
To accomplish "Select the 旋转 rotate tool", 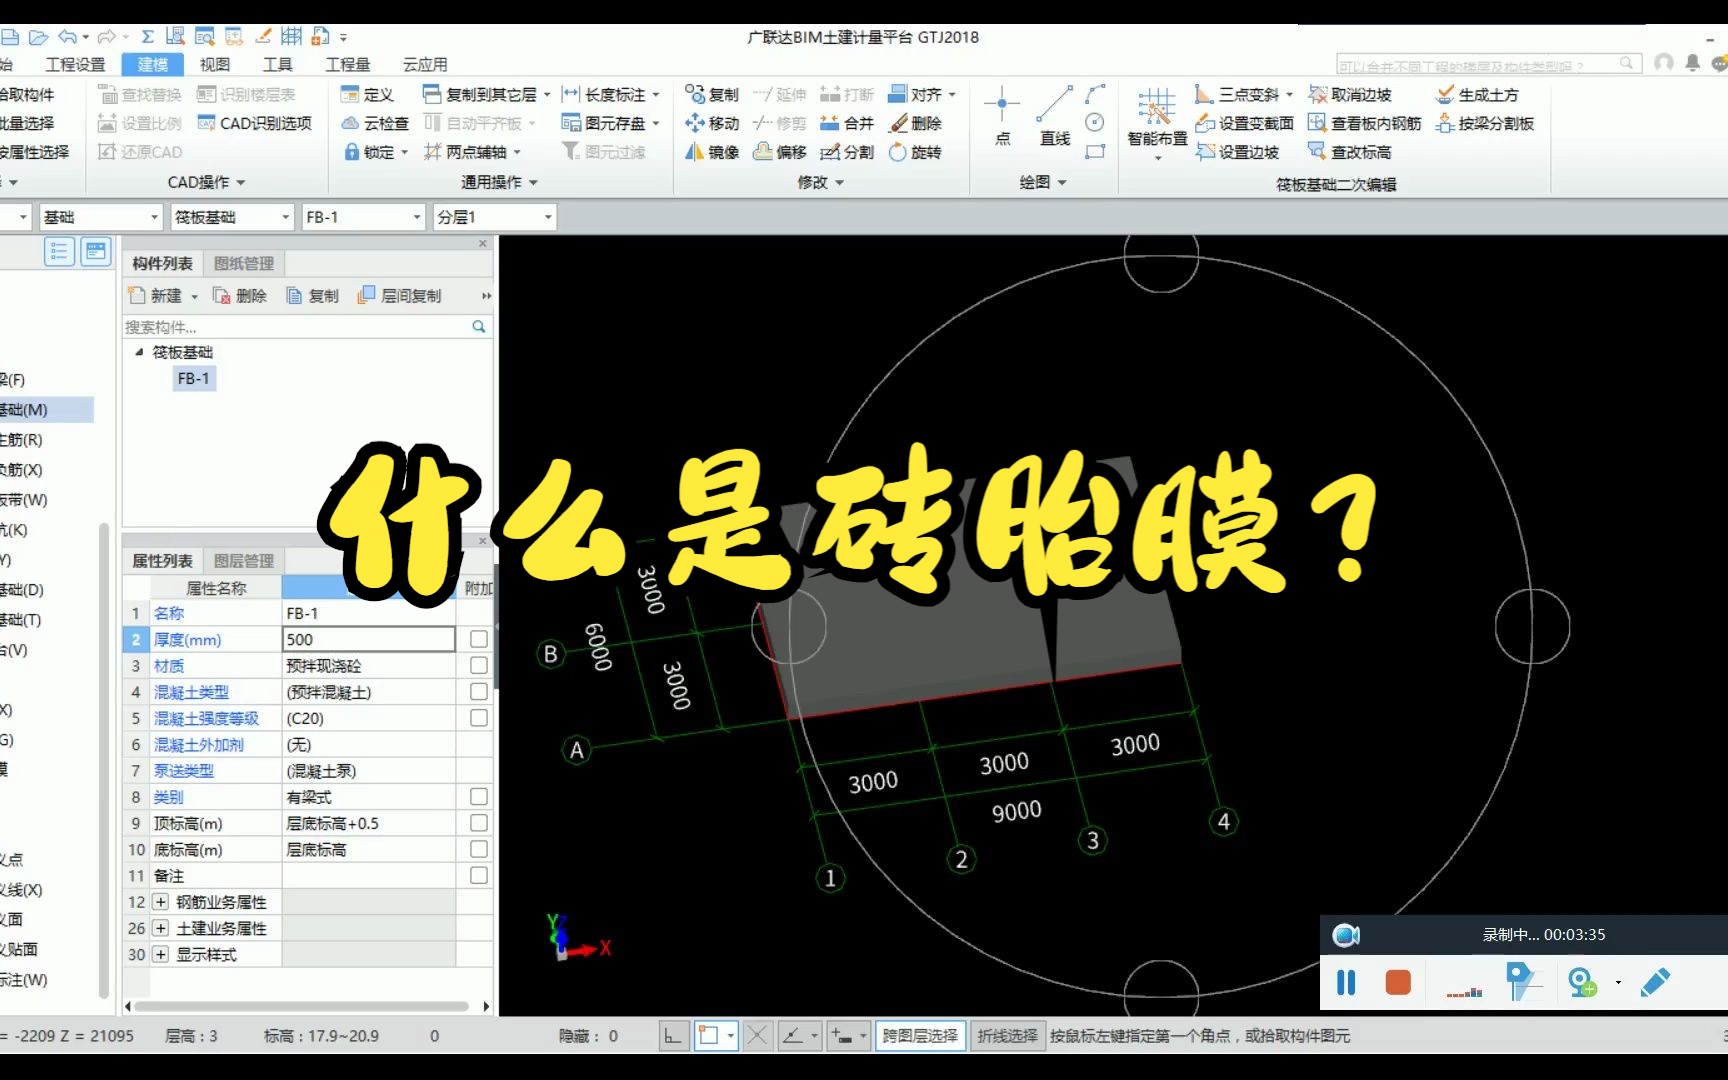I will [x=915, y=152].
